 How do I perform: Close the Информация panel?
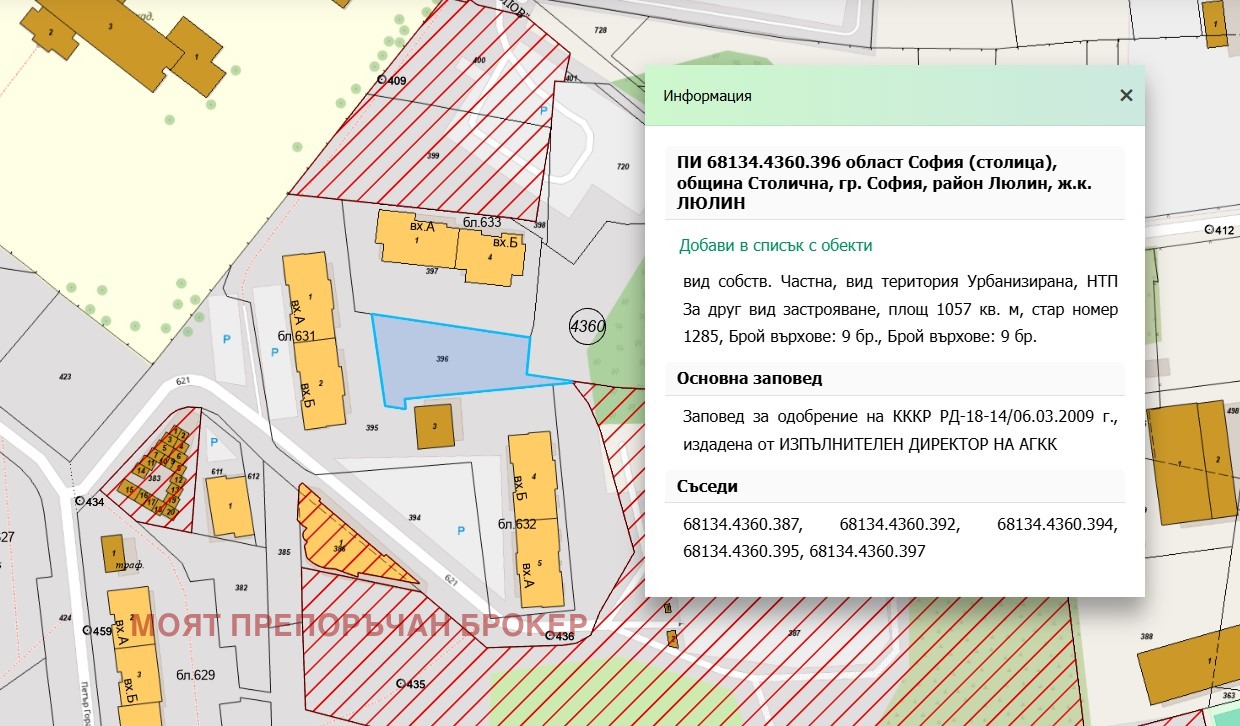1126,96
